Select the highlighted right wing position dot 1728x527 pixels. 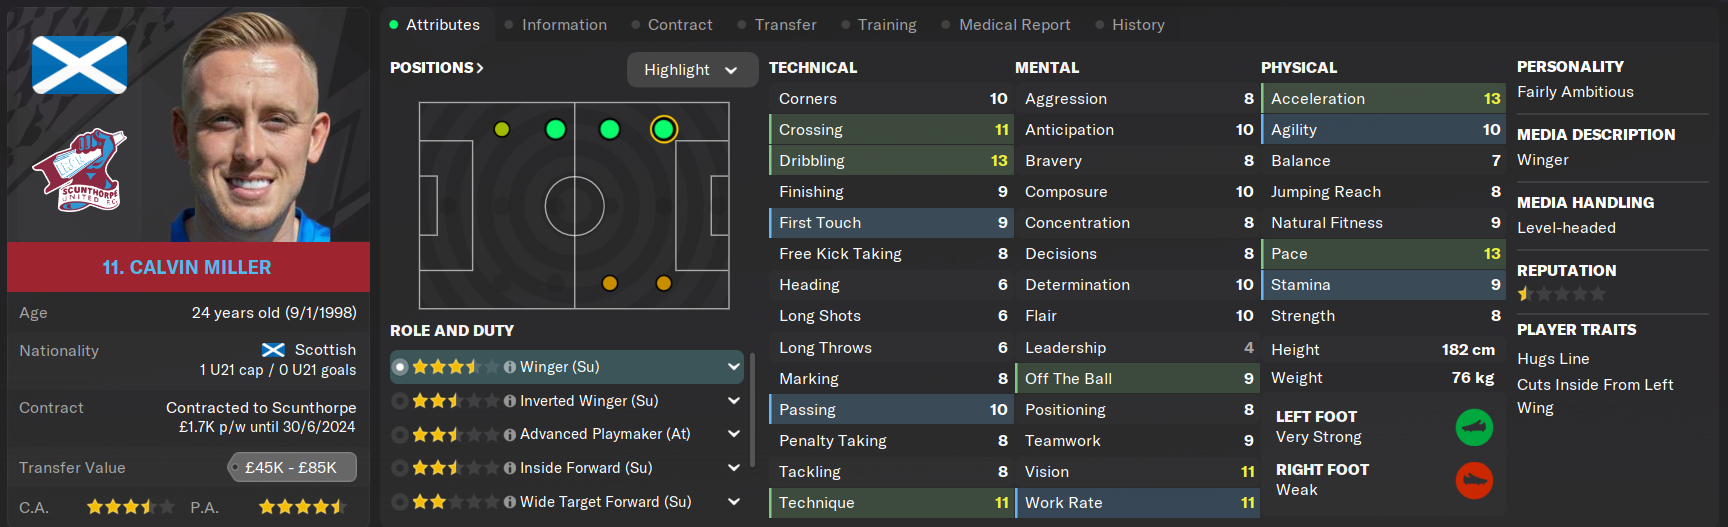coord(663,129)
